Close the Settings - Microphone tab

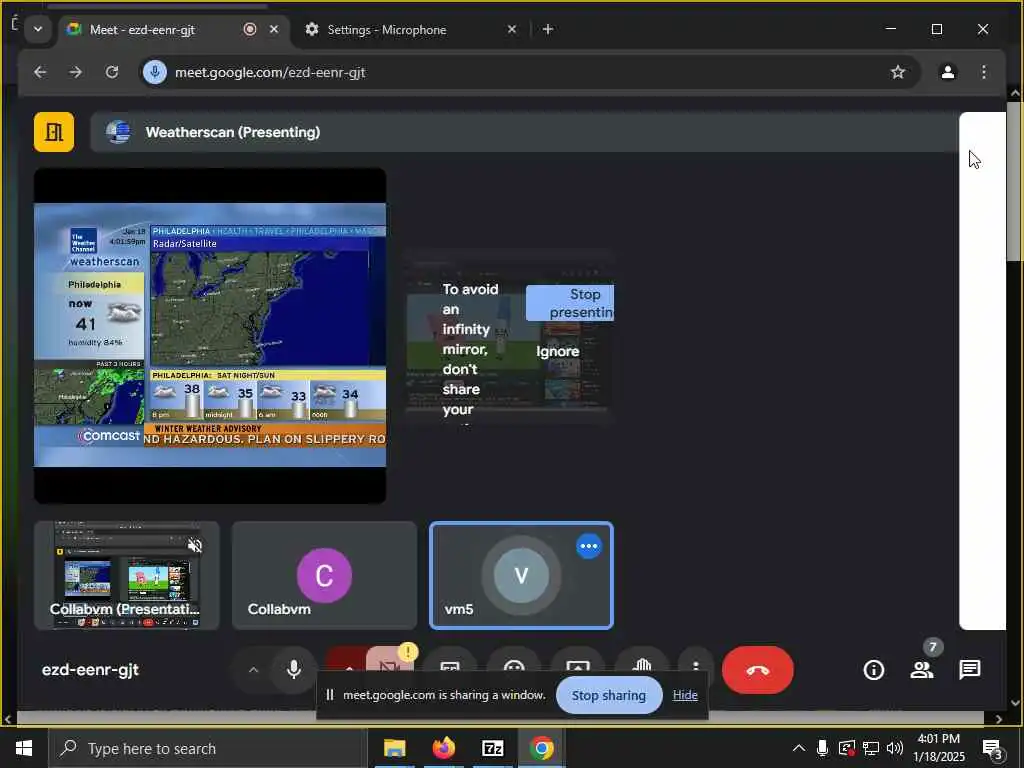(512, 29)
